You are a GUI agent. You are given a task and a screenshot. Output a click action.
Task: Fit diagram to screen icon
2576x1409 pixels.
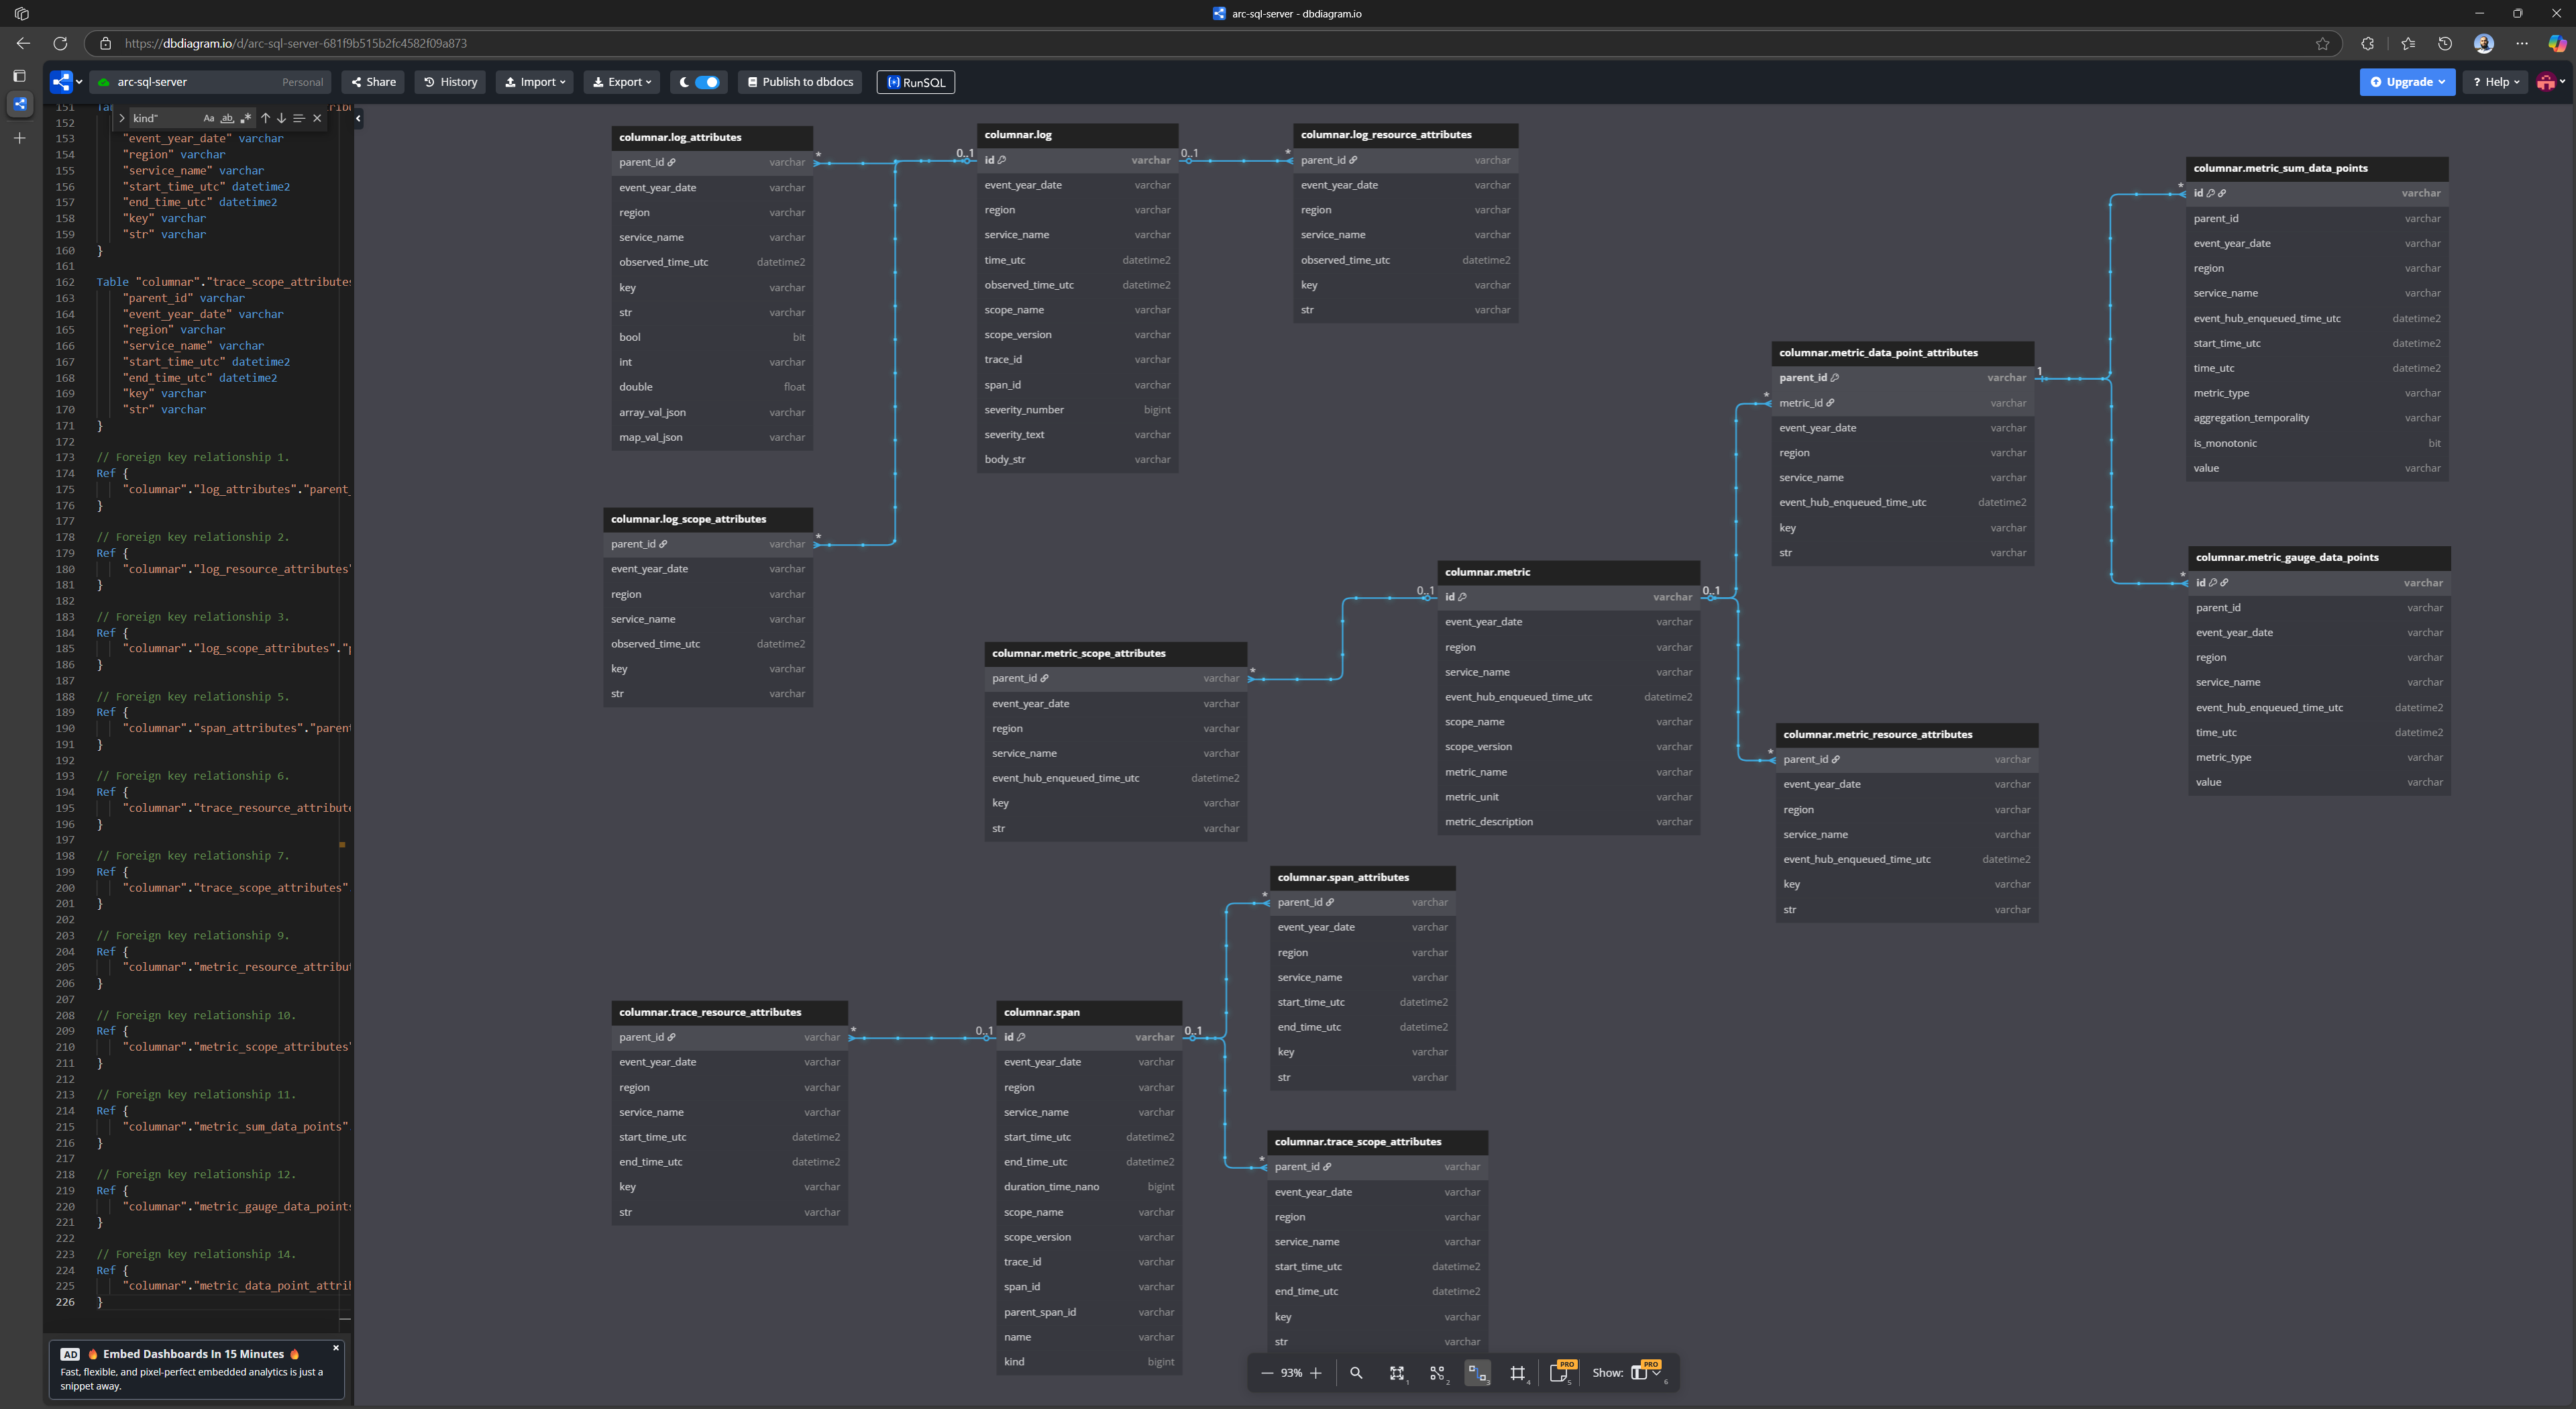[1397, 1373]
